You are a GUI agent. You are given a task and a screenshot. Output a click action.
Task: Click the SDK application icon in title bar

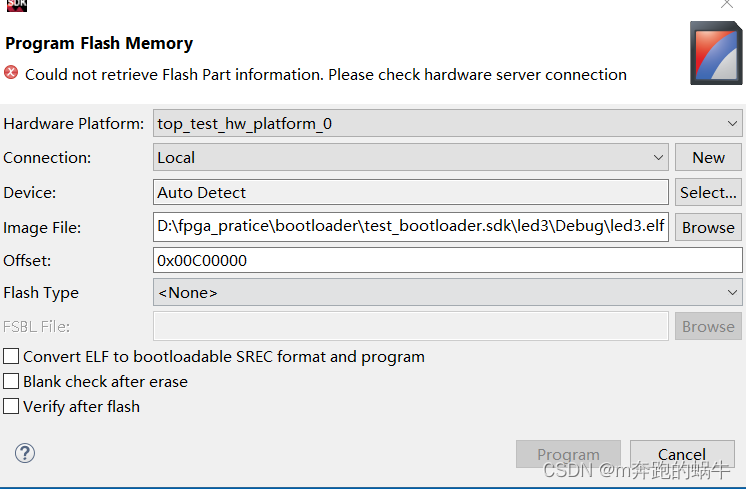click(17, 5)
